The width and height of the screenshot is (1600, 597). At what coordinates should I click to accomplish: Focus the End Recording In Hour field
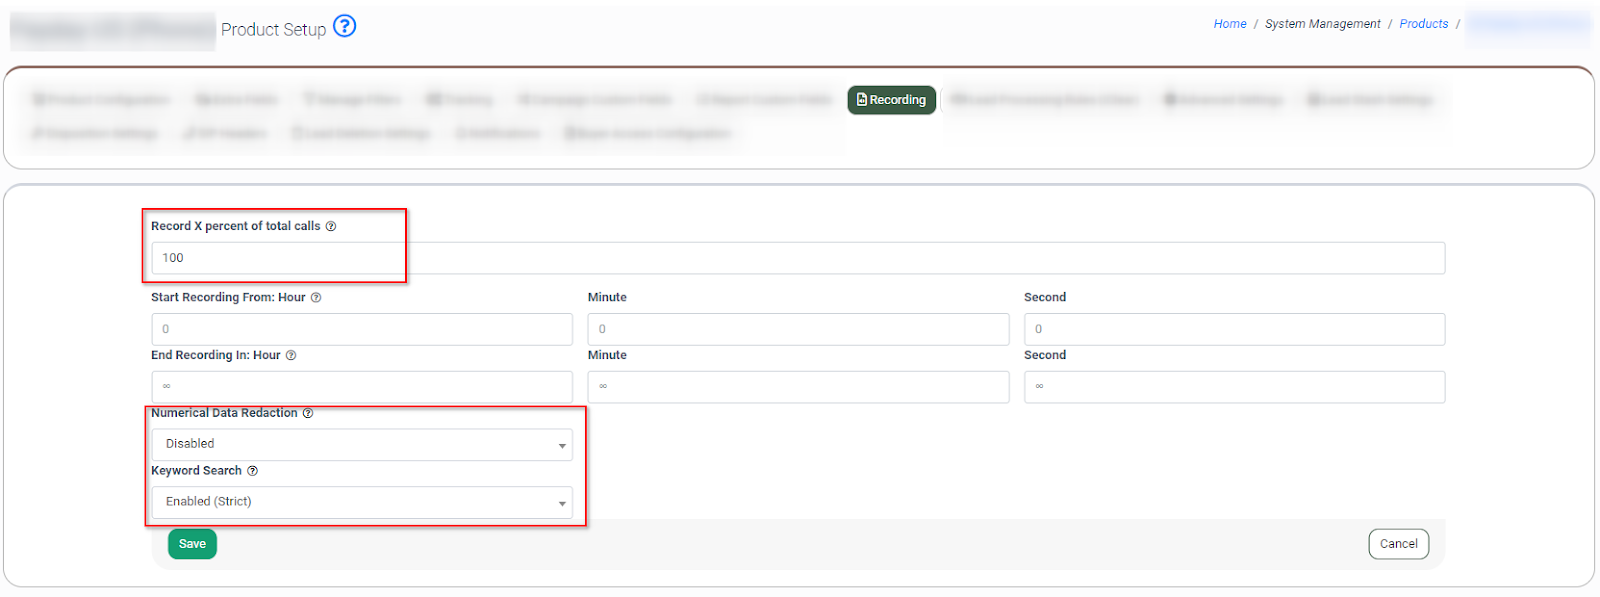tap(361, 387)
